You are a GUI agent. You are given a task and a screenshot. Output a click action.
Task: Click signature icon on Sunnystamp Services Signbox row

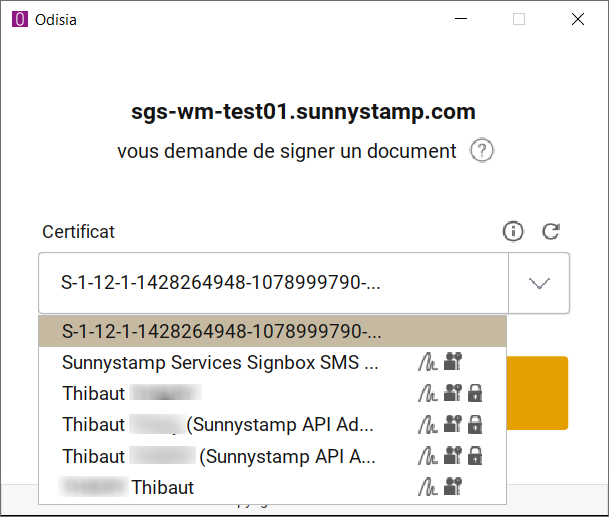tap(426, 362)
